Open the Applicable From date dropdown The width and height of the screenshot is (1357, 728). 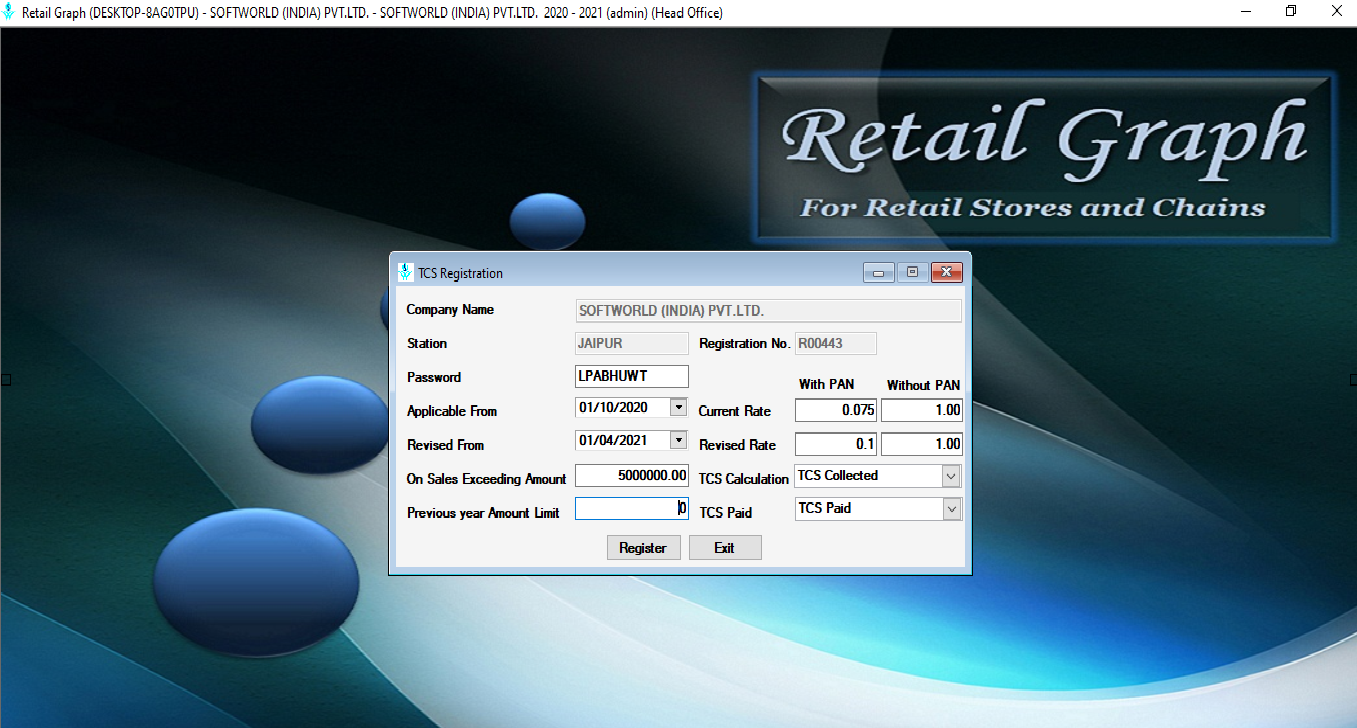click(679, 407)
